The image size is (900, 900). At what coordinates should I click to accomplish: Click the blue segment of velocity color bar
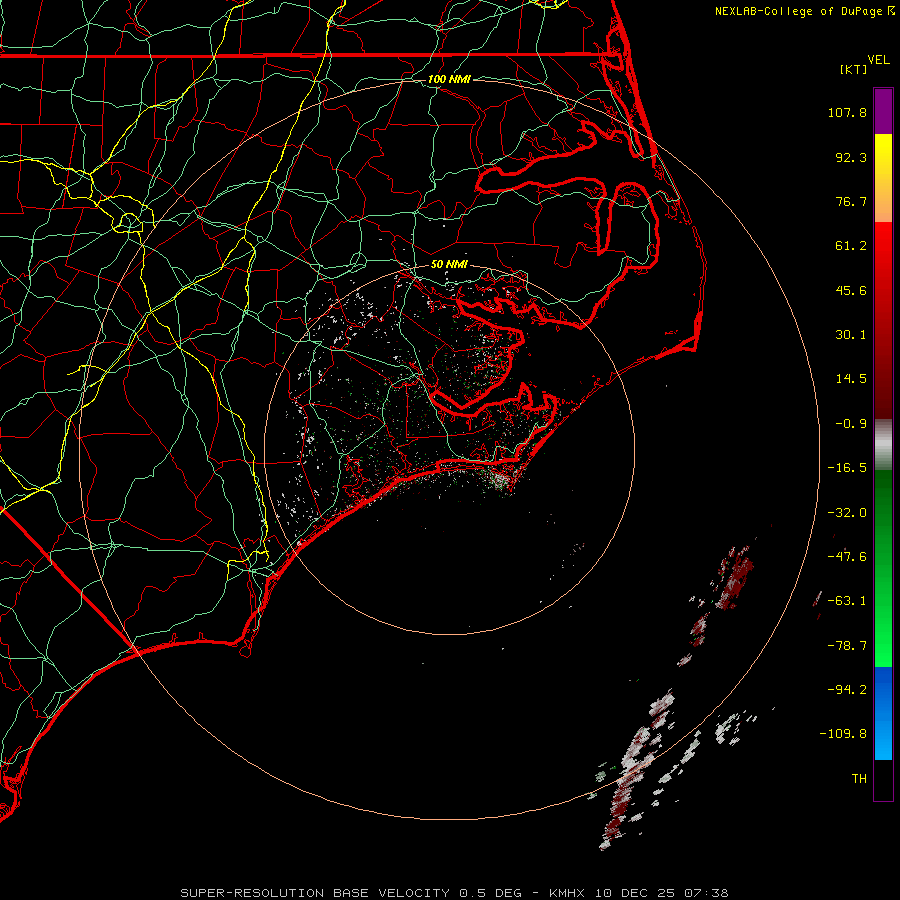pyautogui.click(x=883, y=713)
